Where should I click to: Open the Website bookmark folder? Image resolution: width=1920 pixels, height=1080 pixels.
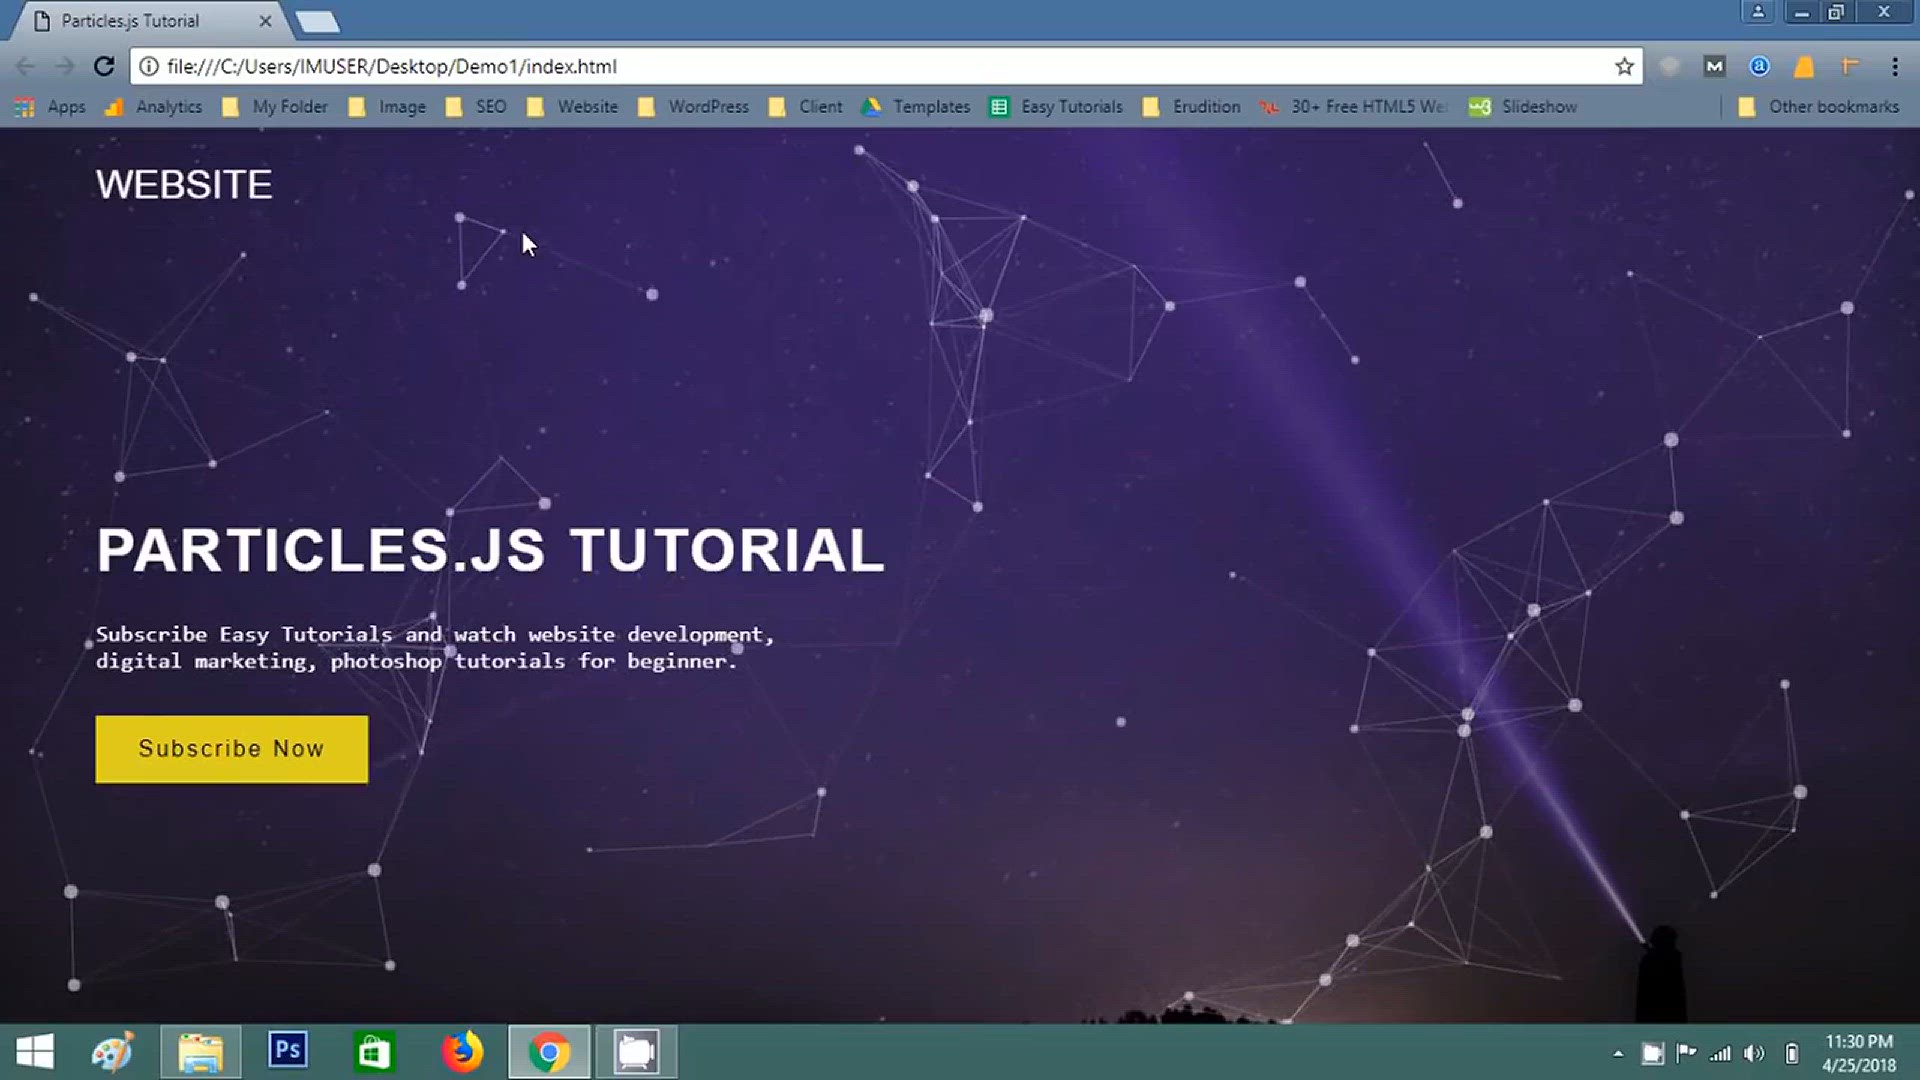(572, 107)
